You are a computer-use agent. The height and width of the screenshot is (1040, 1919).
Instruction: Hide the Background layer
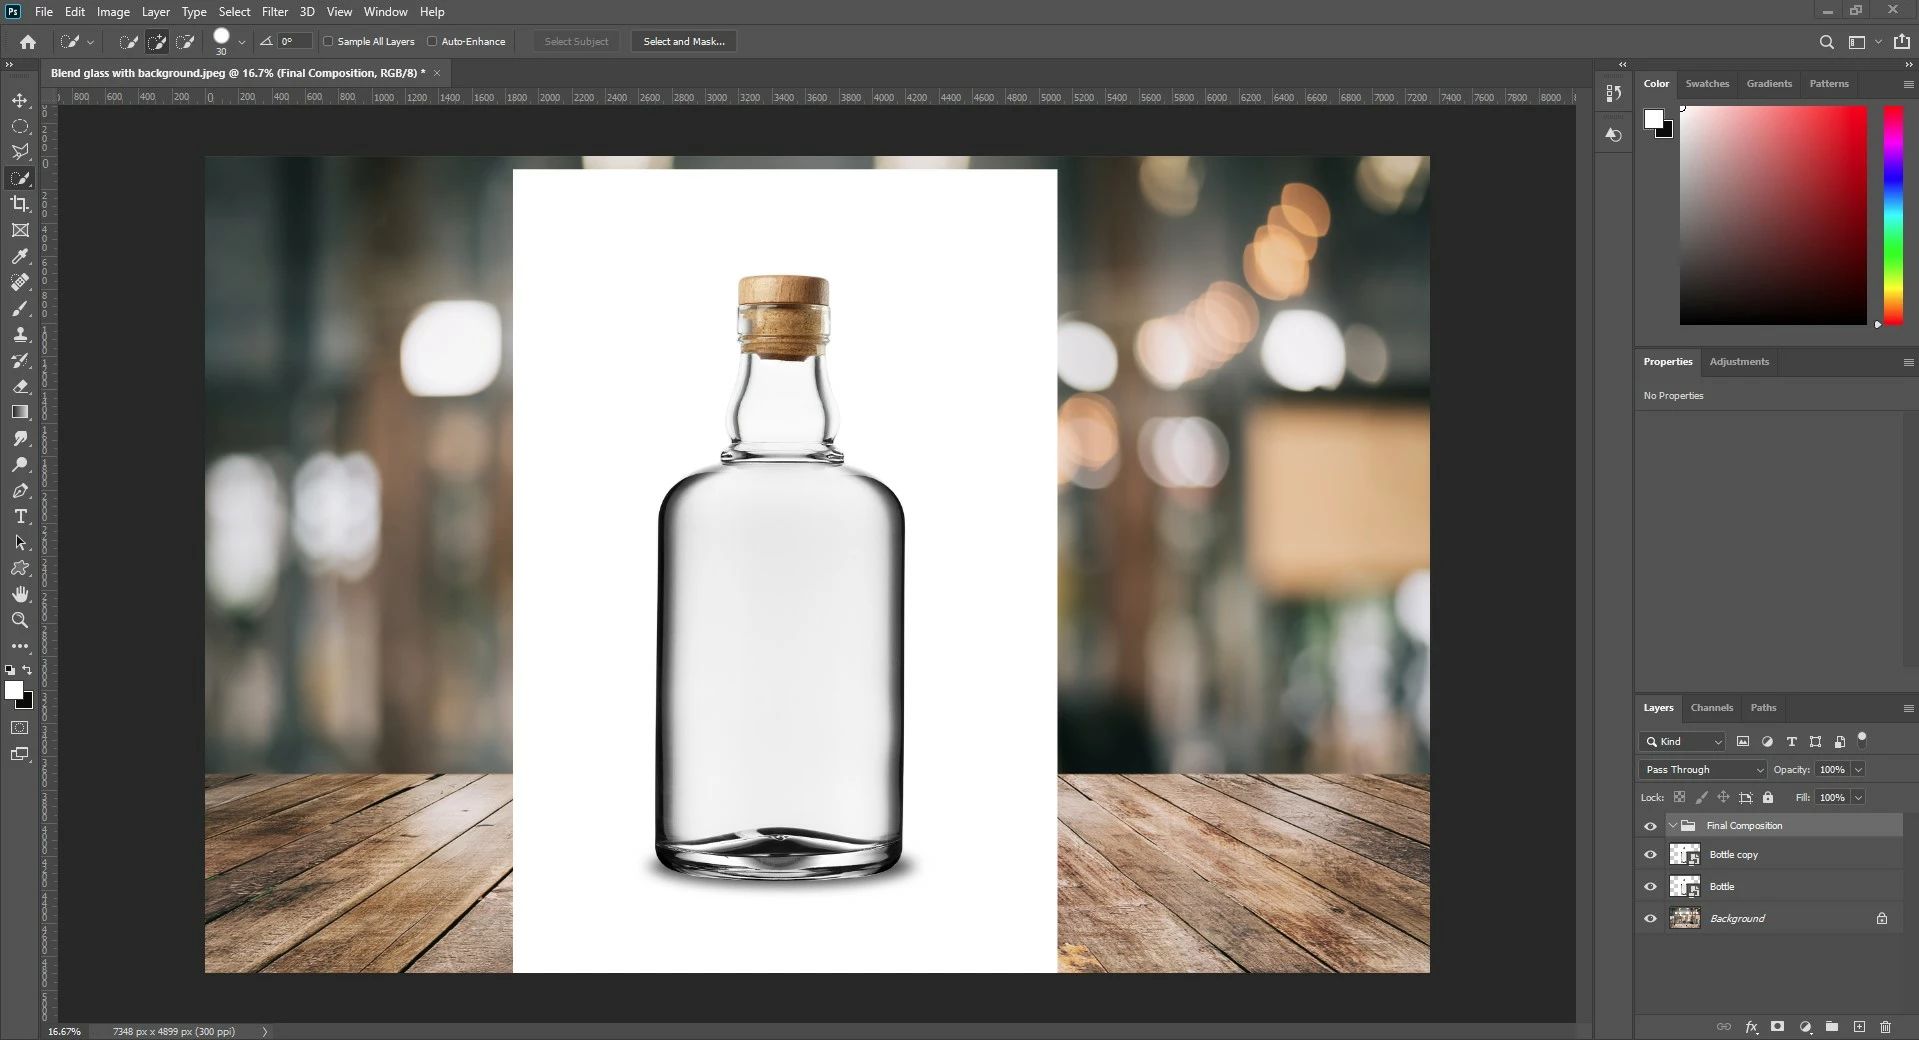[x=1650, y=919]
